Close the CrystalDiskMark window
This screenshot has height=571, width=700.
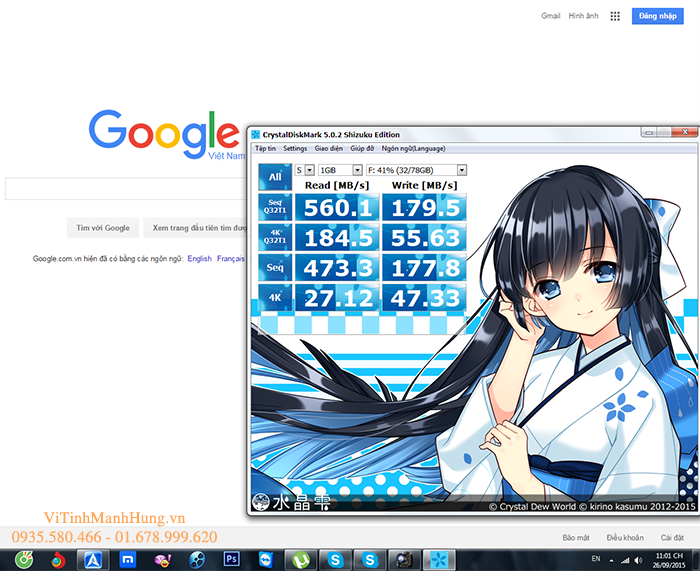(x=684, y=132)
